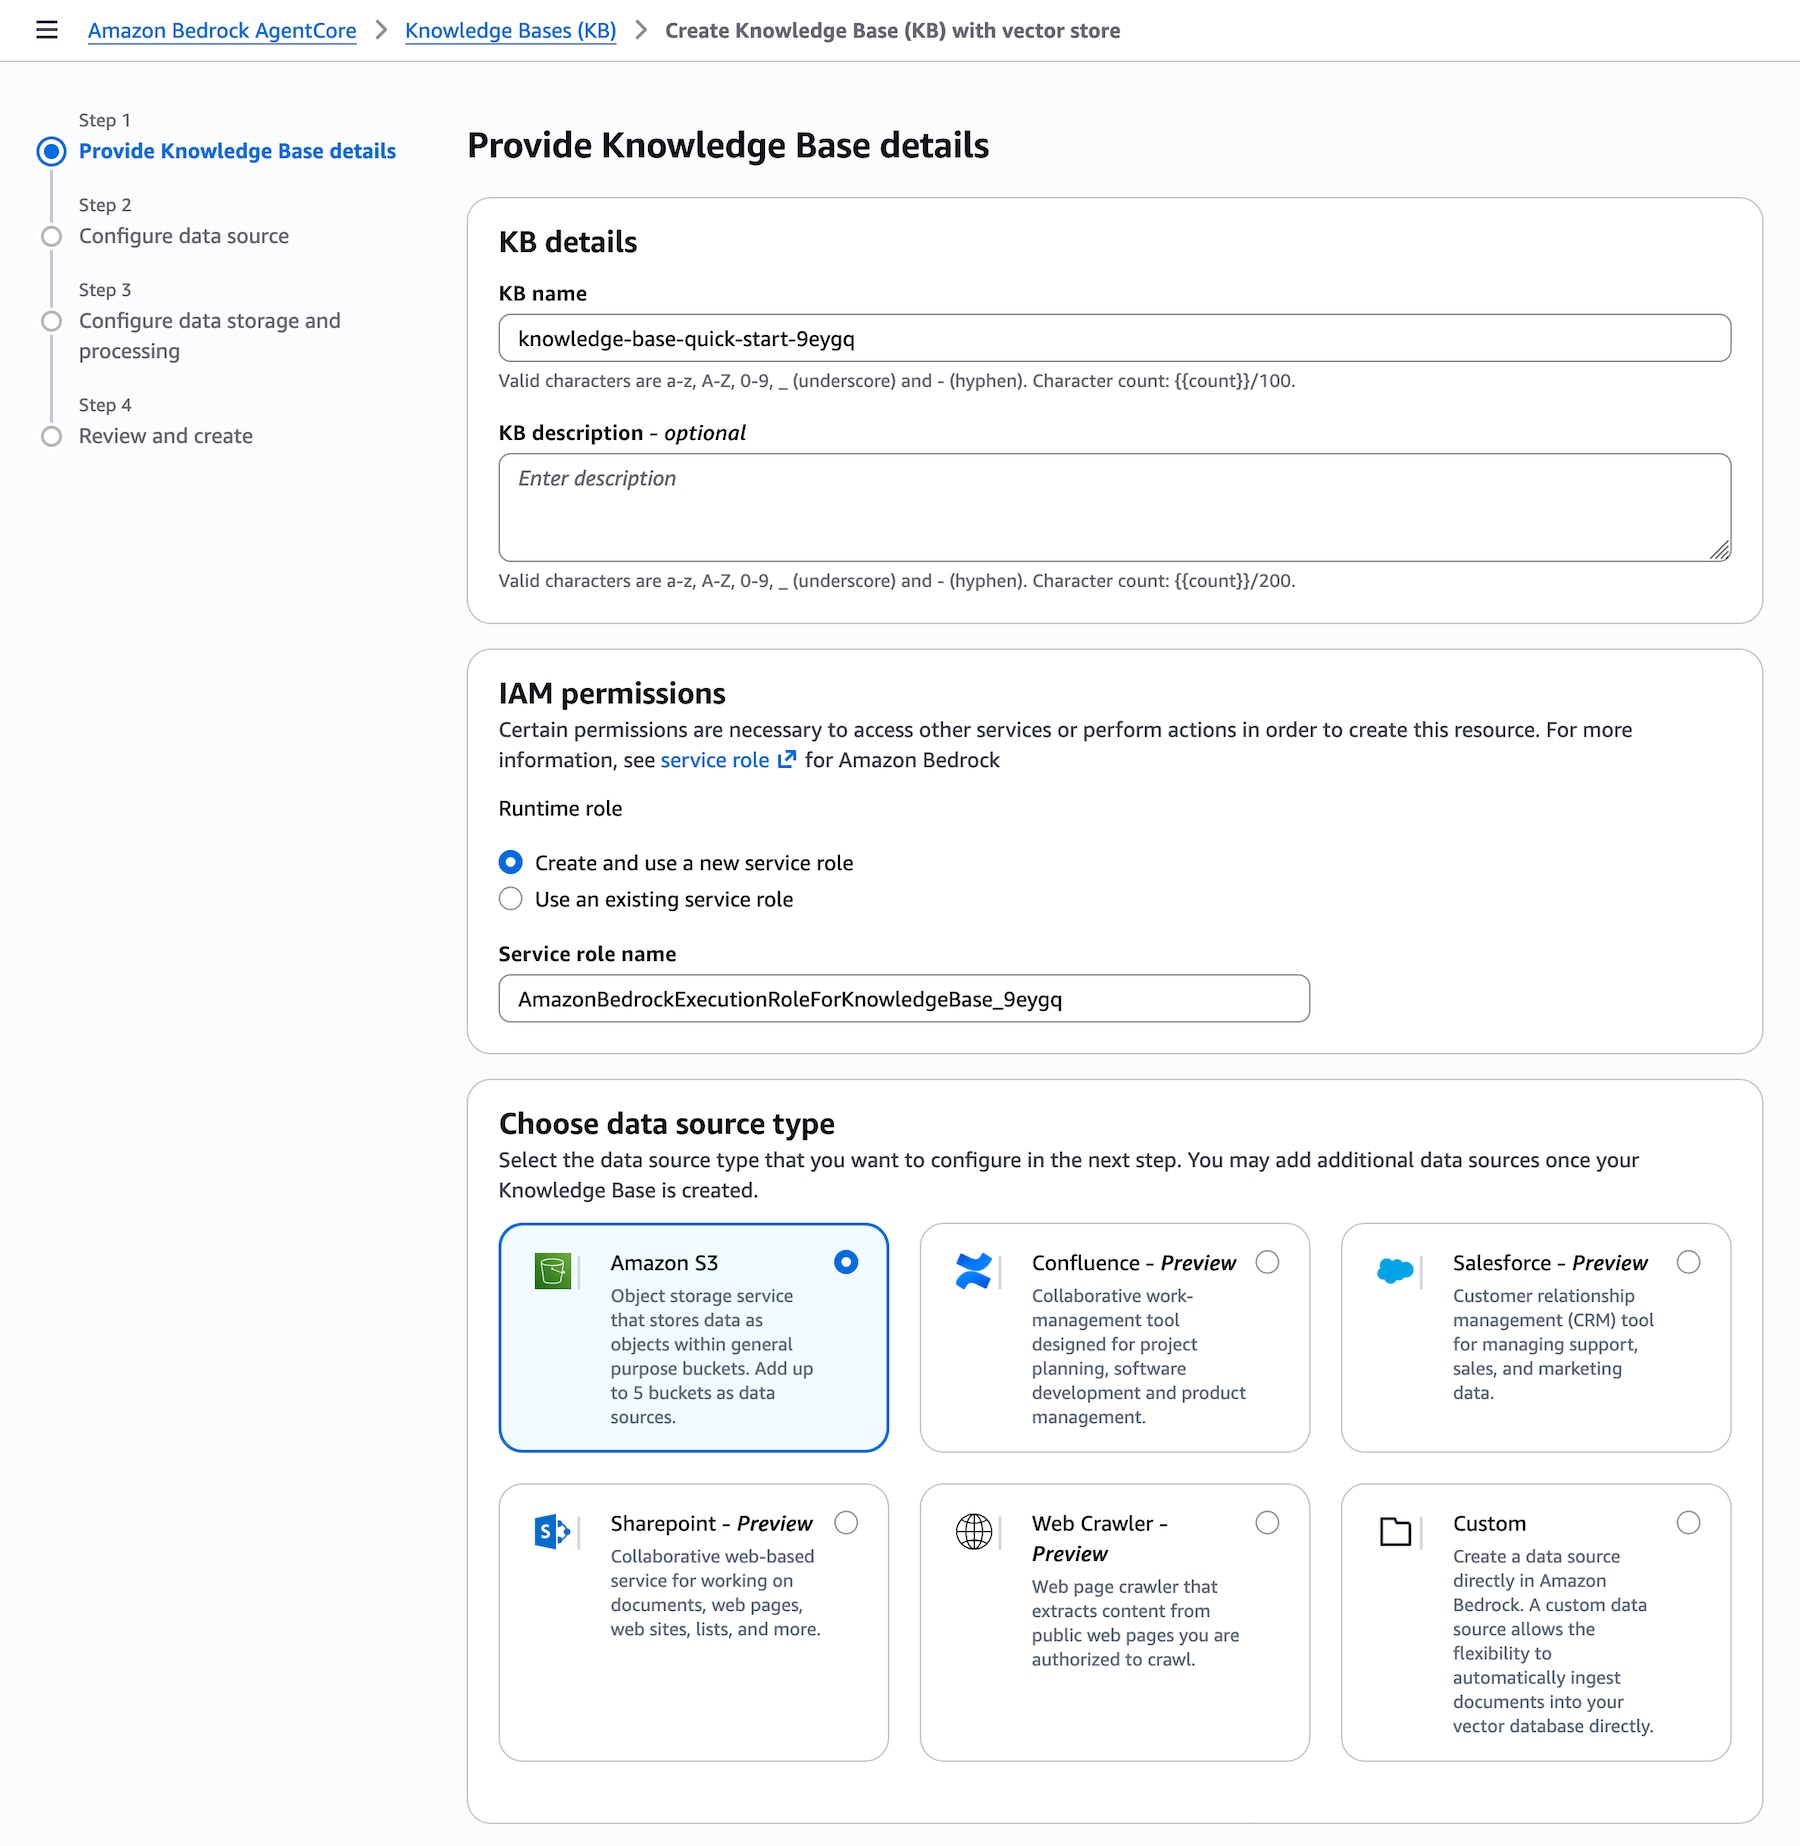
Task: Go to Knowledge Bases (KB) breadcrumb
Action: [x=510, y=30]
